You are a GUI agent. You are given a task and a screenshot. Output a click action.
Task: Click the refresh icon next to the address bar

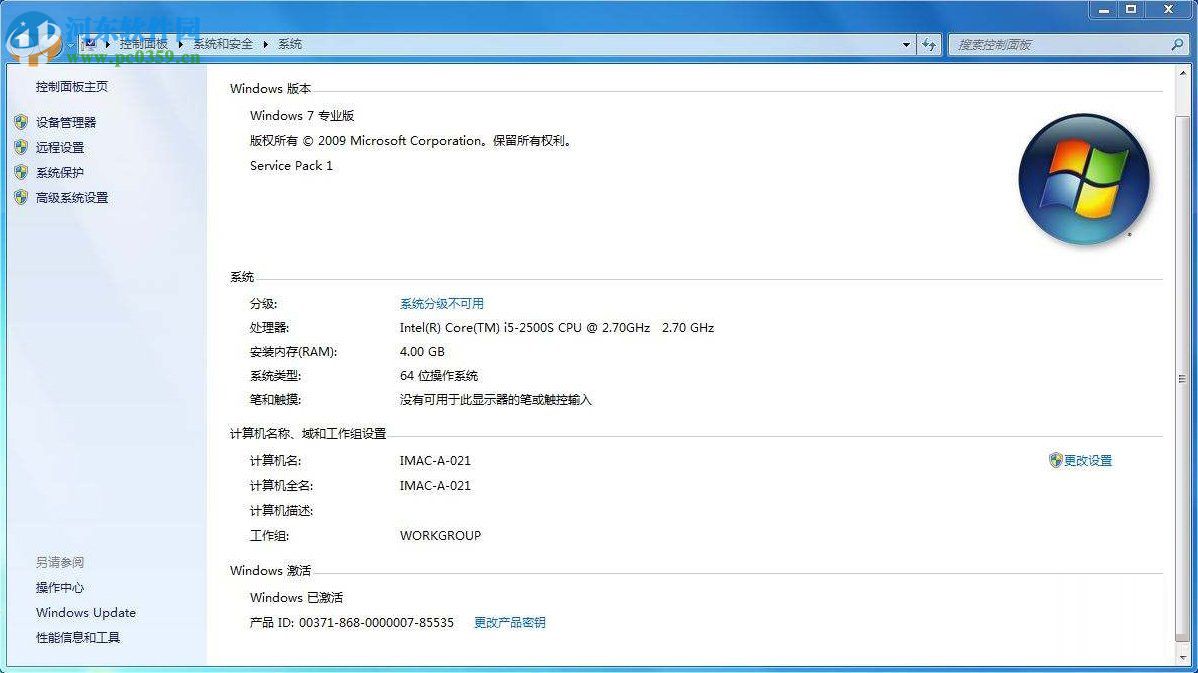coord(929,44)
